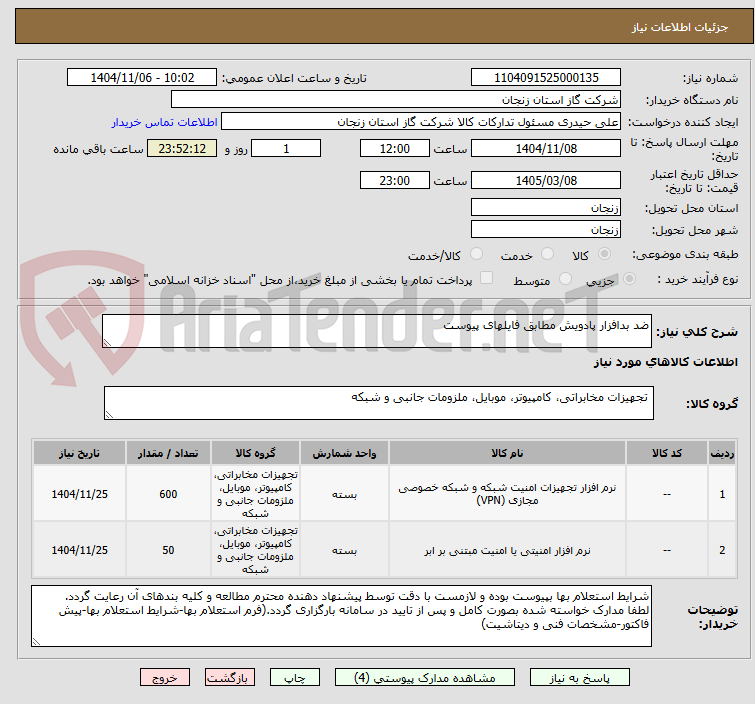
Task: Click the 'شرح کلی نیاز' label
Action: (x=698, y=332)
